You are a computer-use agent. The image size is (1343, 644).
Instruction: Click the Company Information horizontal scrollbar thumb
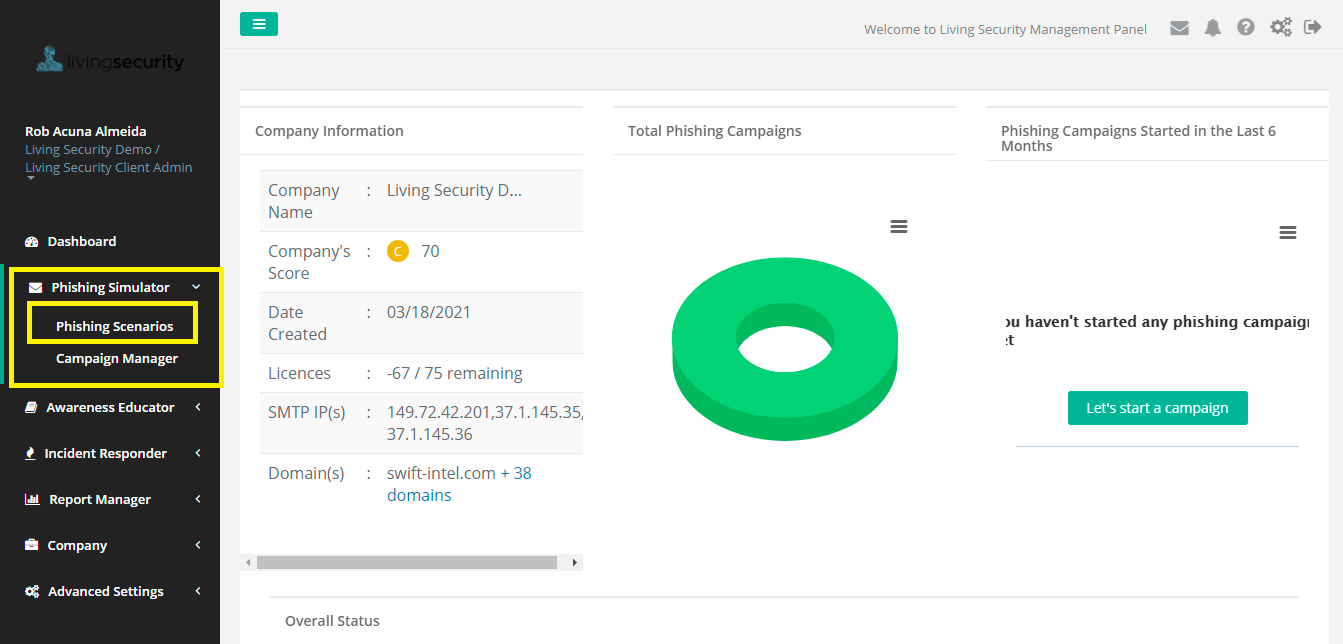[x=407, y=563]
